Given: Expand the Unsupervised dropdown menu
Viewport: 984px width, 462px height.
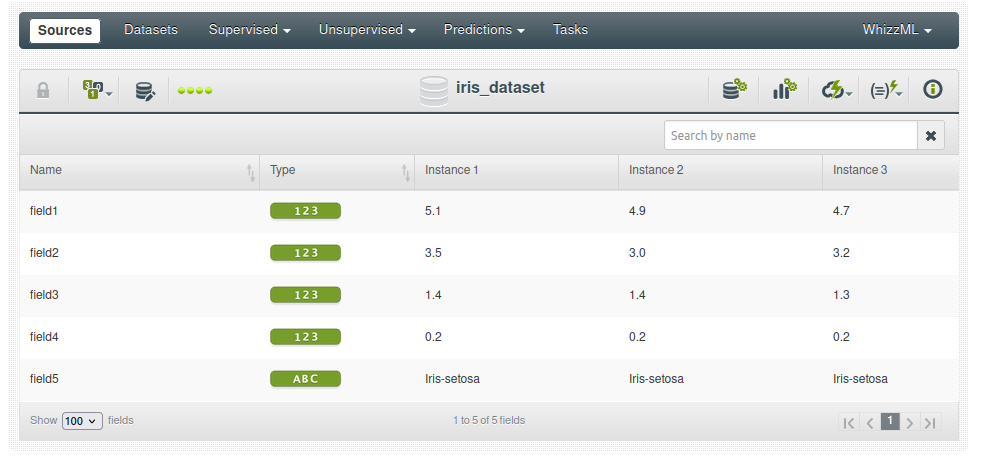Looking at the screenshot, I should 367,30.
